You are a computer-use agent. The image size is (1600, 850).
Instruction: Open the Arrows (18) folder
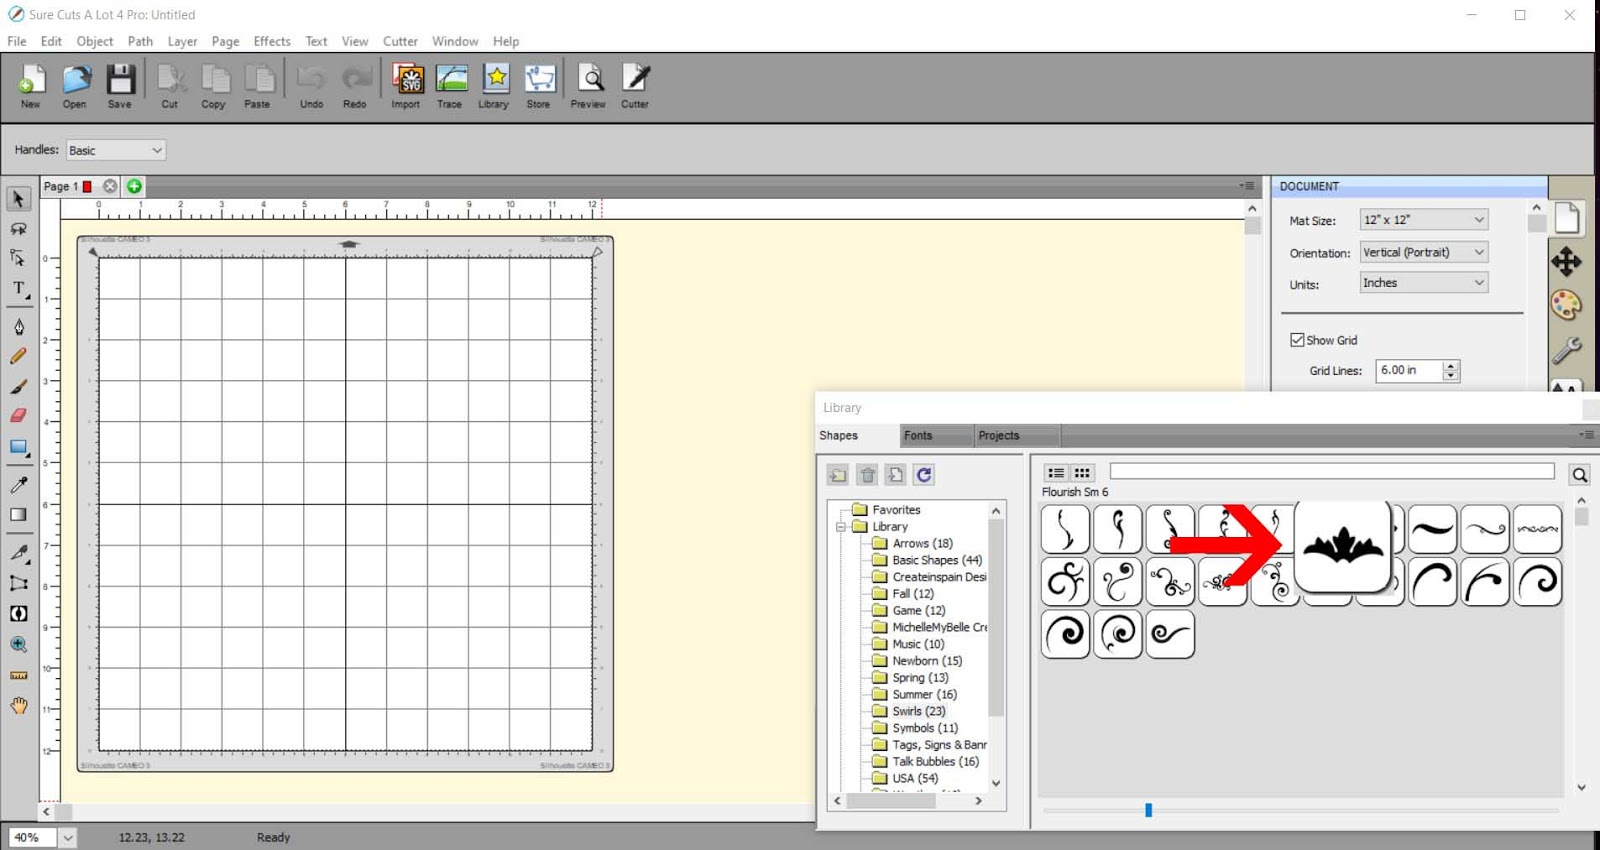click(912, 543)
